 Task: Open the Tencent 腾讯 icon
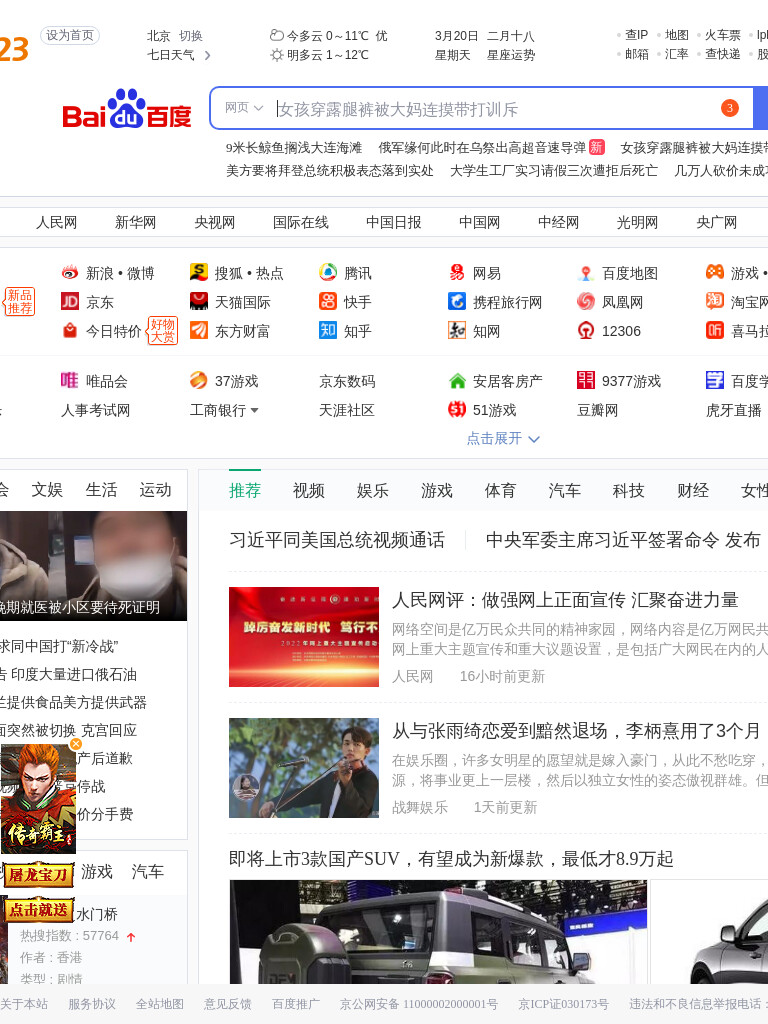point(328,272)
